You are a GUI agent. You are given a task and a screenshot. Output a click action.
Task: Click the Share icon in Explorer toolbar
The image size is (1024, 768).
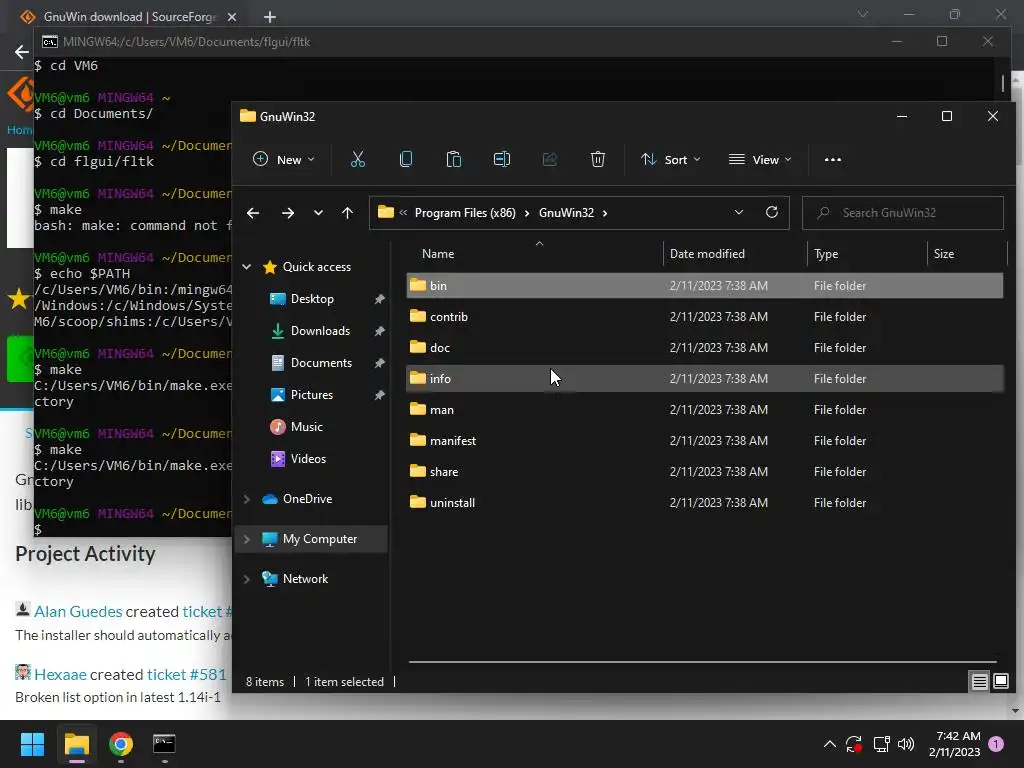click(x=550, y=159)
